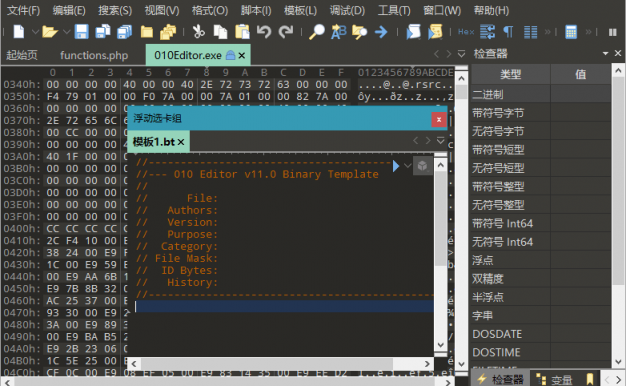
Task: Select the 无符号 Int64 inspector row
Action: (541, 242)
